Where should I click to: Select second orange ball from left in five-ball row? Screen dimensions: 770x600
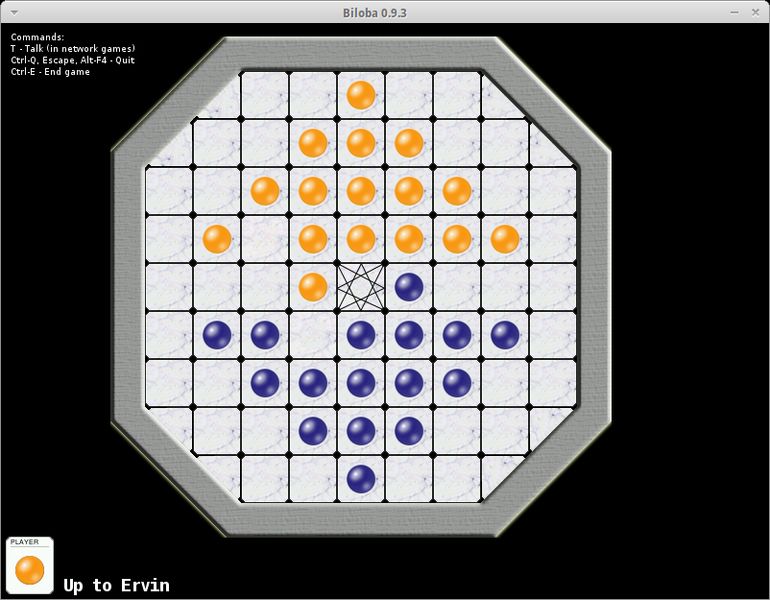[x=313, y=191]
